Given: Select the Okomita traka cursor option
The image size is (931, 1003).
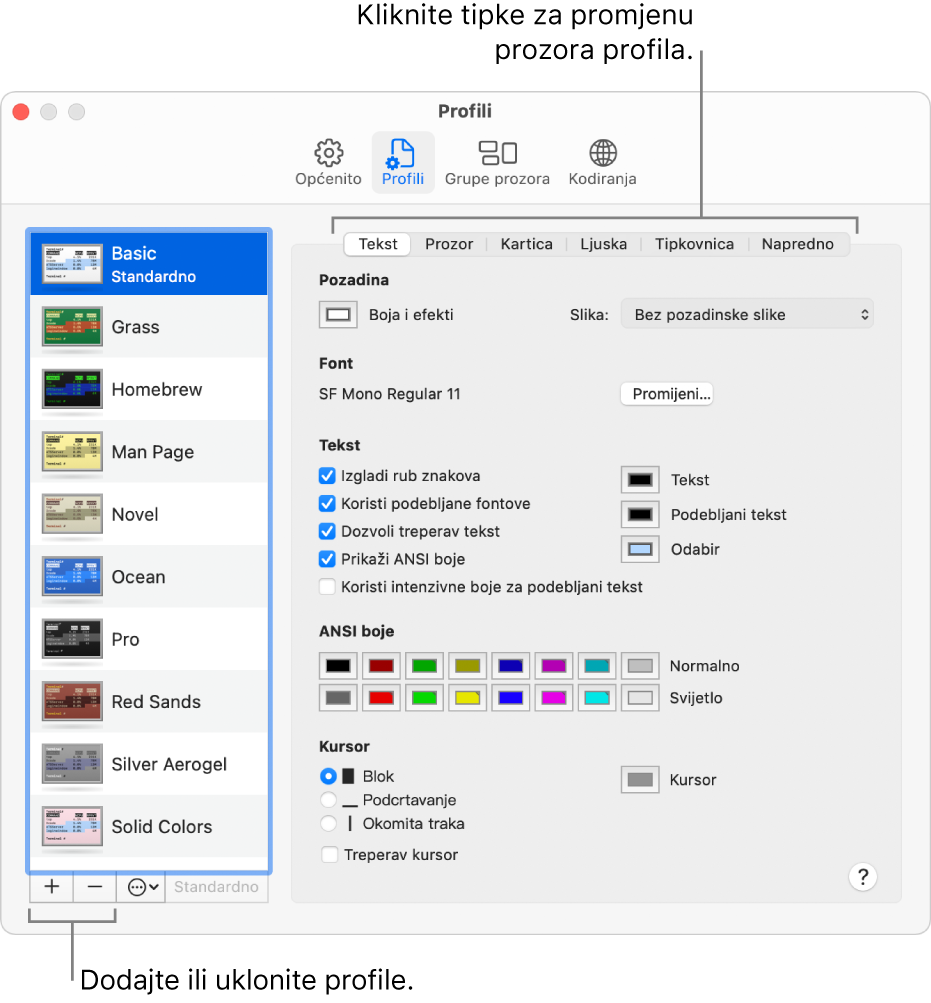Looking at the screenshot, I should pos(328,823).
